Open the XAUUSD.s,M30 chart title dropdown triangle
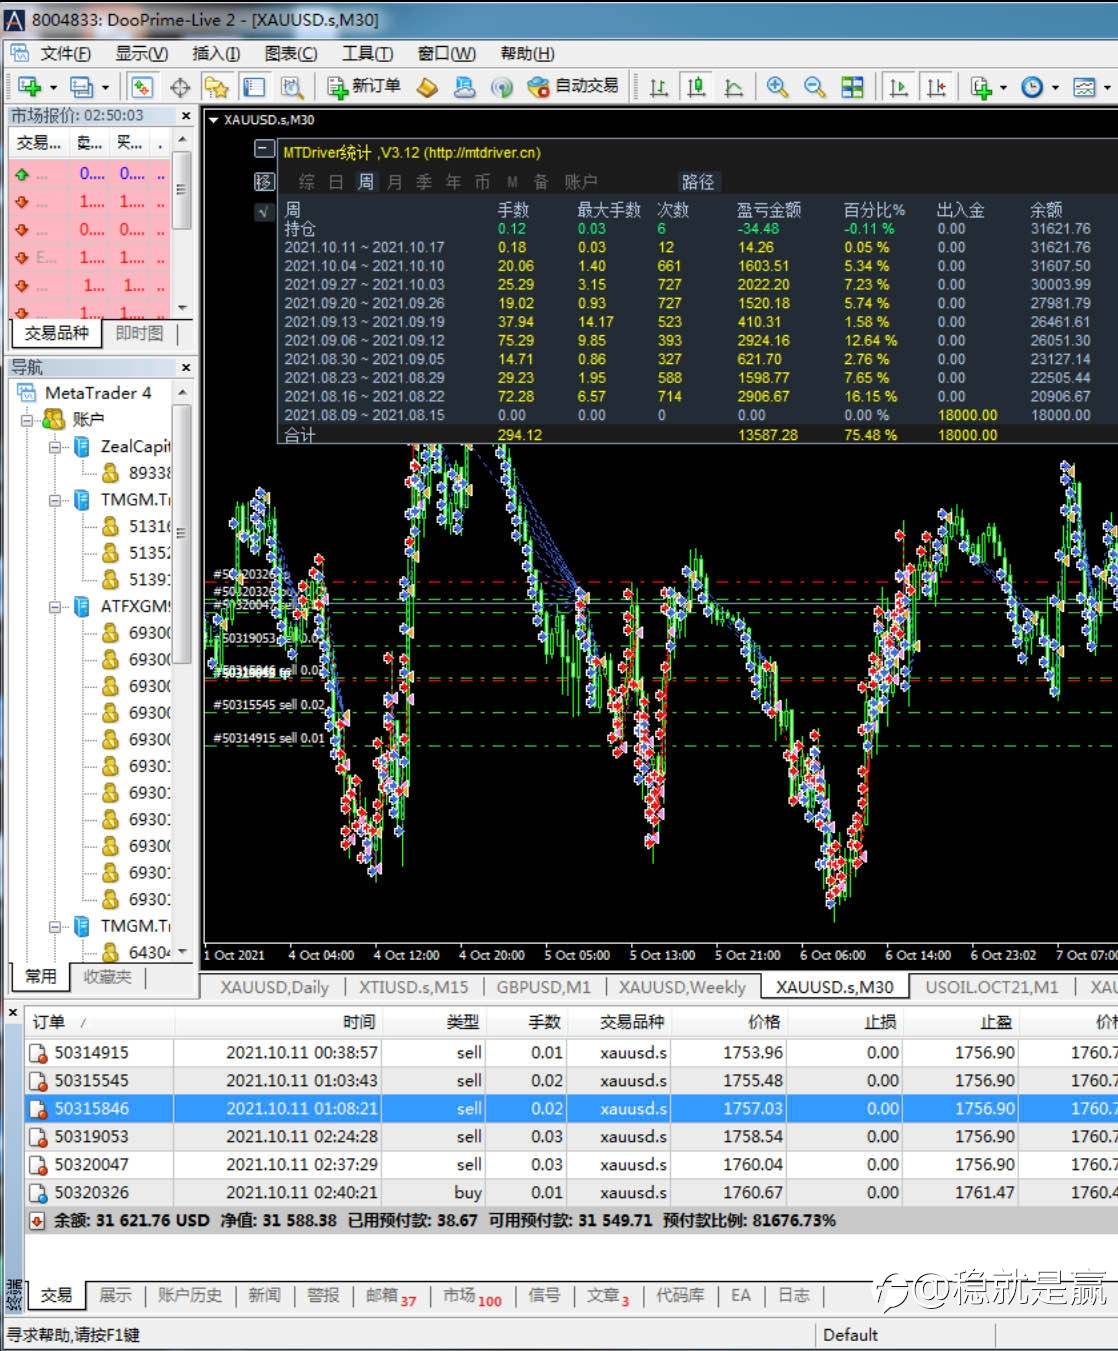 [213, 120]
